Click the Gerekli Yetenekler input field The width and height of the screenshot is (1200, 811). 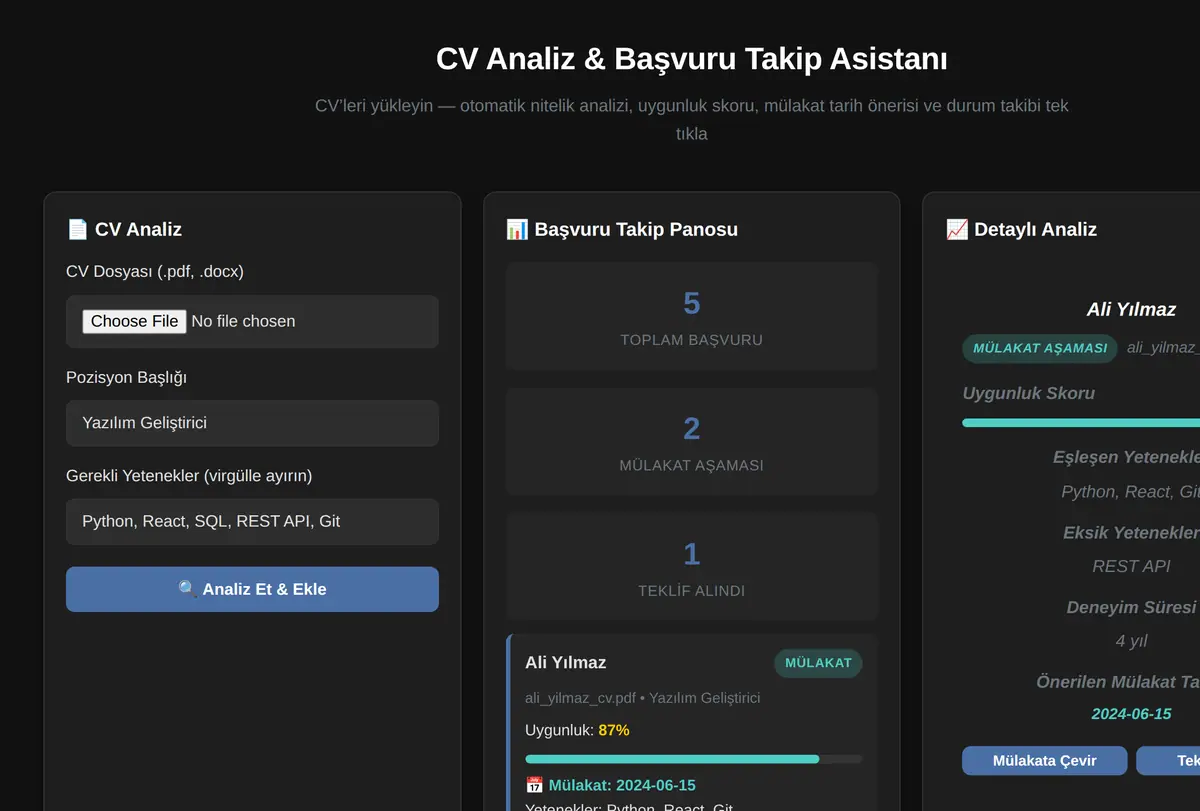click(252, 521)
